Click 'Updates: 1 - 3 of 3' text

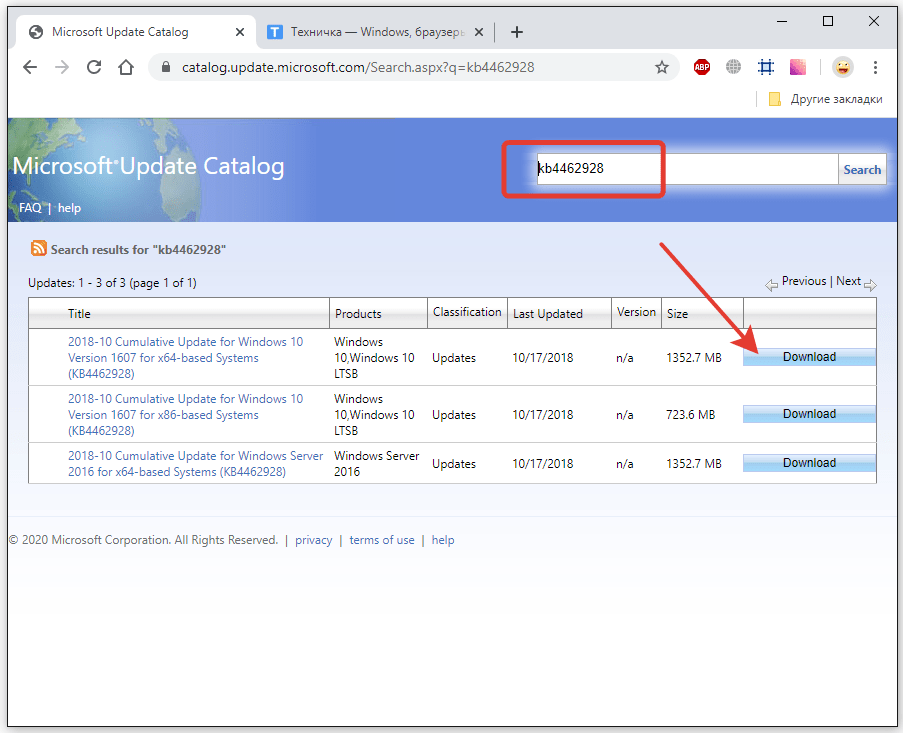(x=77, y=283)
